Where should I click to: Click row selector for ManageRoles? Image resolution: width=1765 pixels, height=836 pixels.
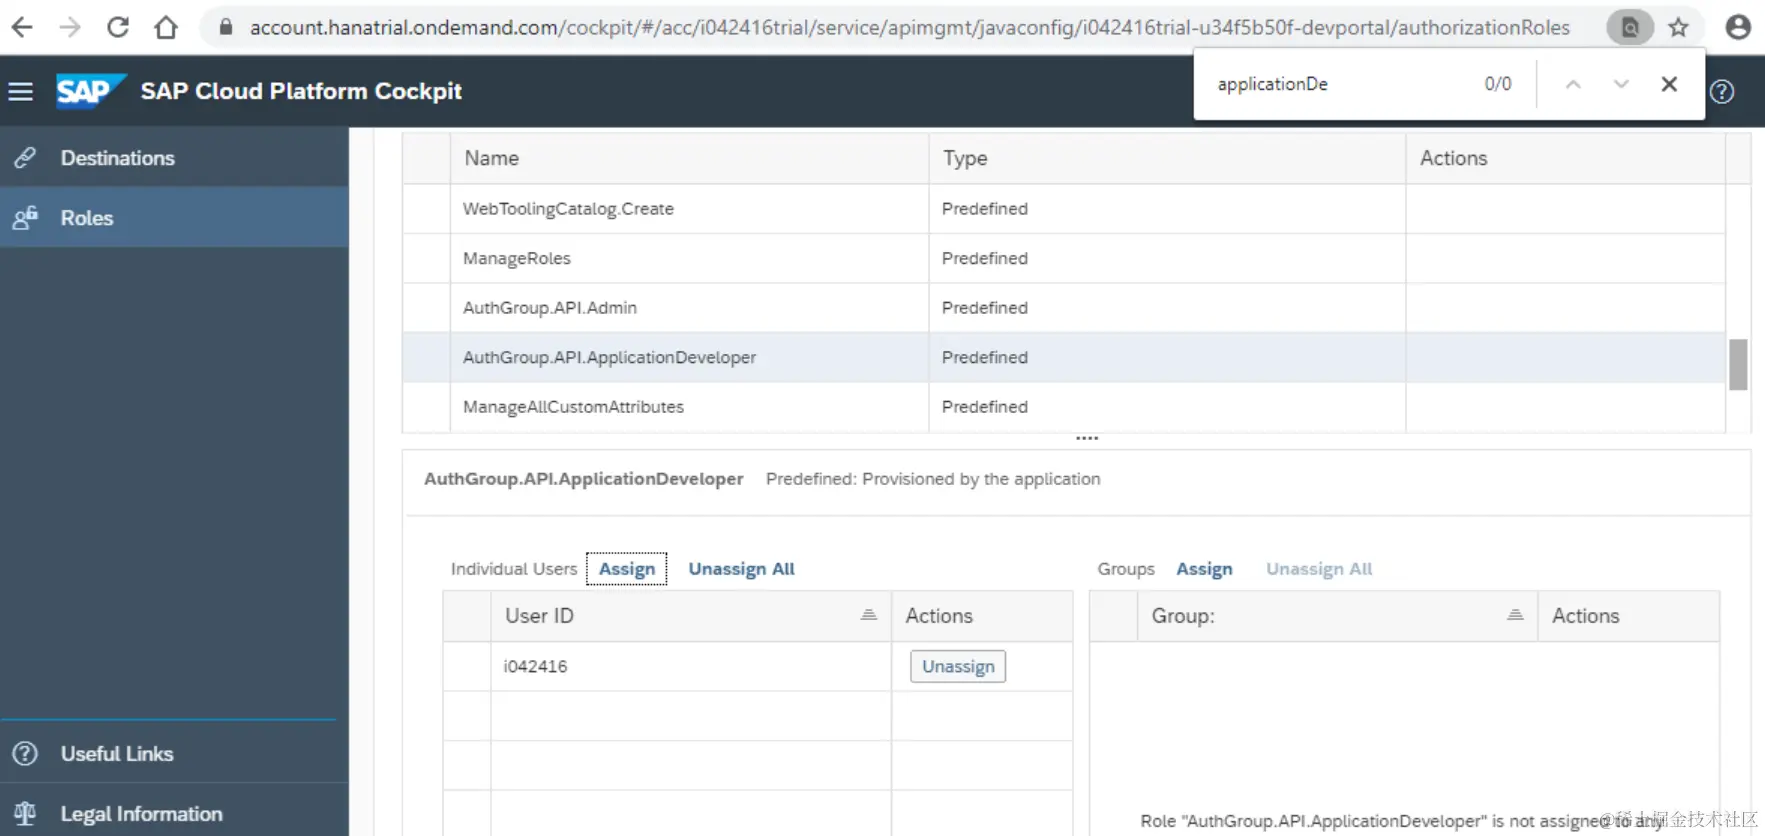426,258
